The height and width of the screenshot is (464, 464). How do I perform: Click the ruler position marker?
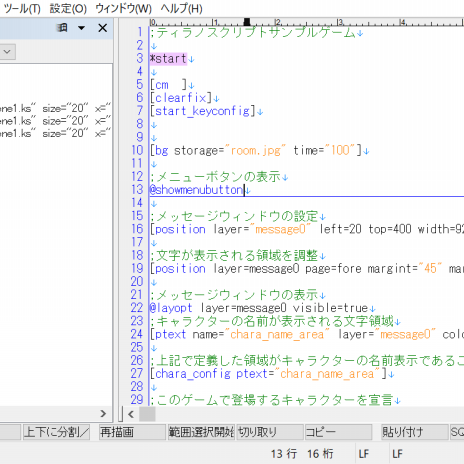[x=247, y=22]
